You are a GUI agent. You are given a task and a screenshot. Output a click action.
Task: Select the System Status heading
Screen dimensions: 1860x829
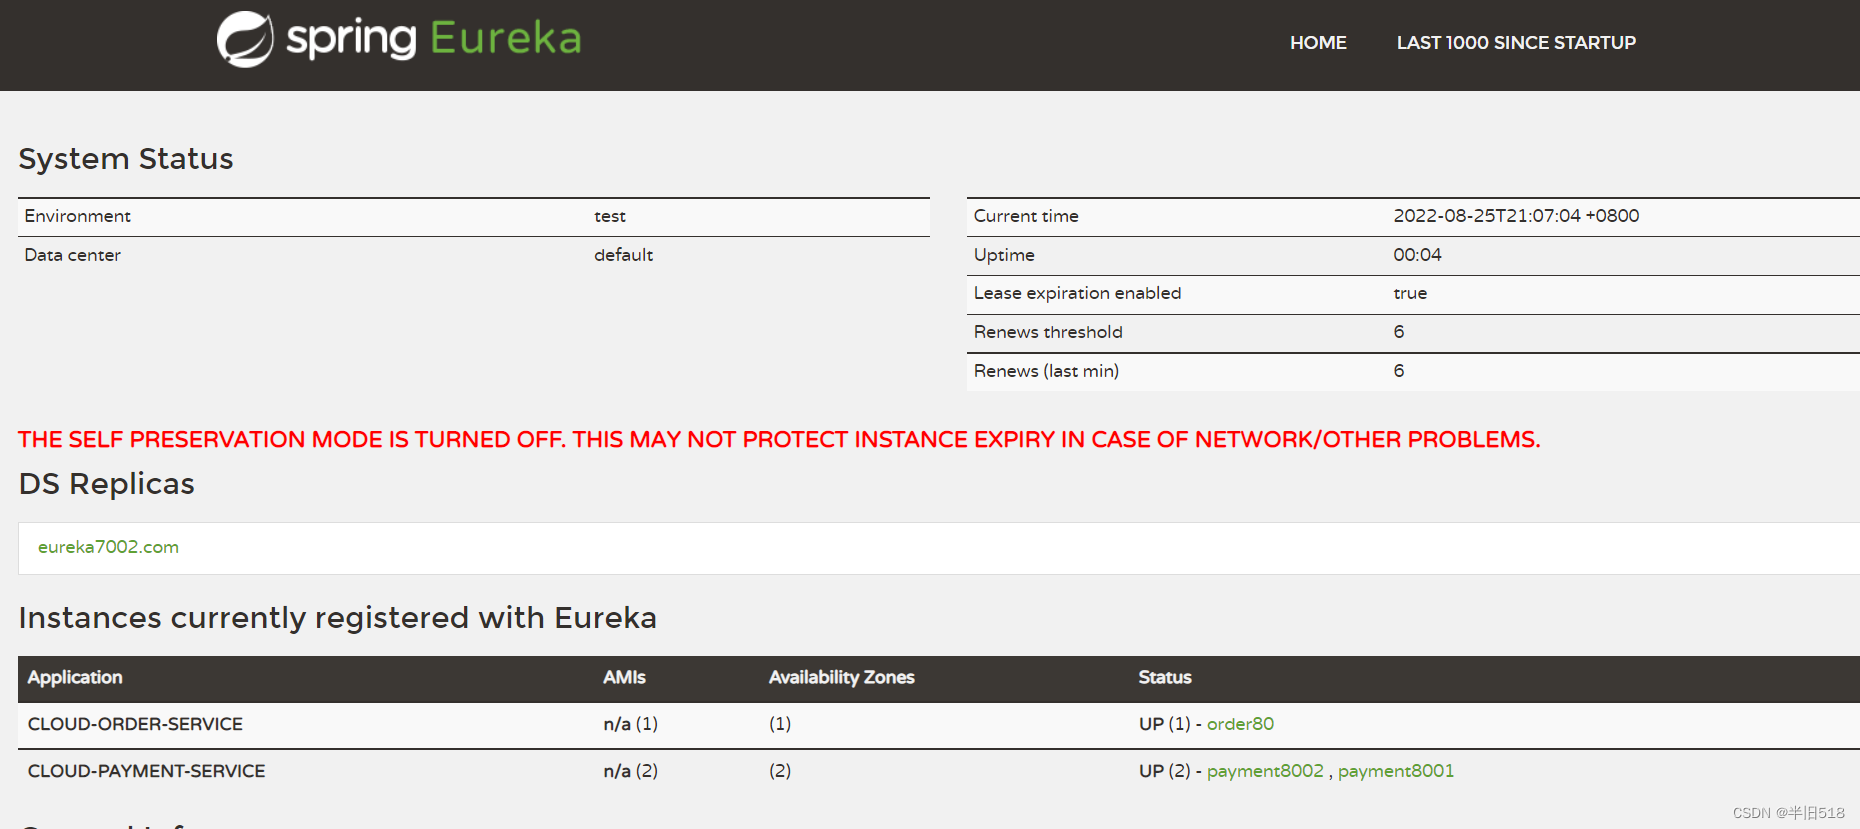pyautogui.click(x=126, y=159)
